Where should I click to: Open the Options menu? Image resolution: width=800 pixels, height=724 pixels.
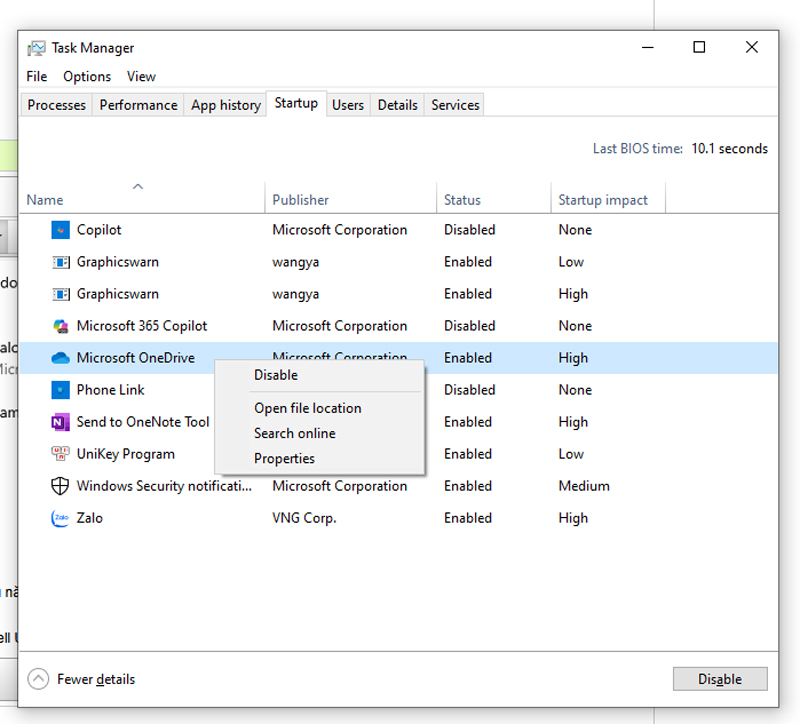(87, 77)
